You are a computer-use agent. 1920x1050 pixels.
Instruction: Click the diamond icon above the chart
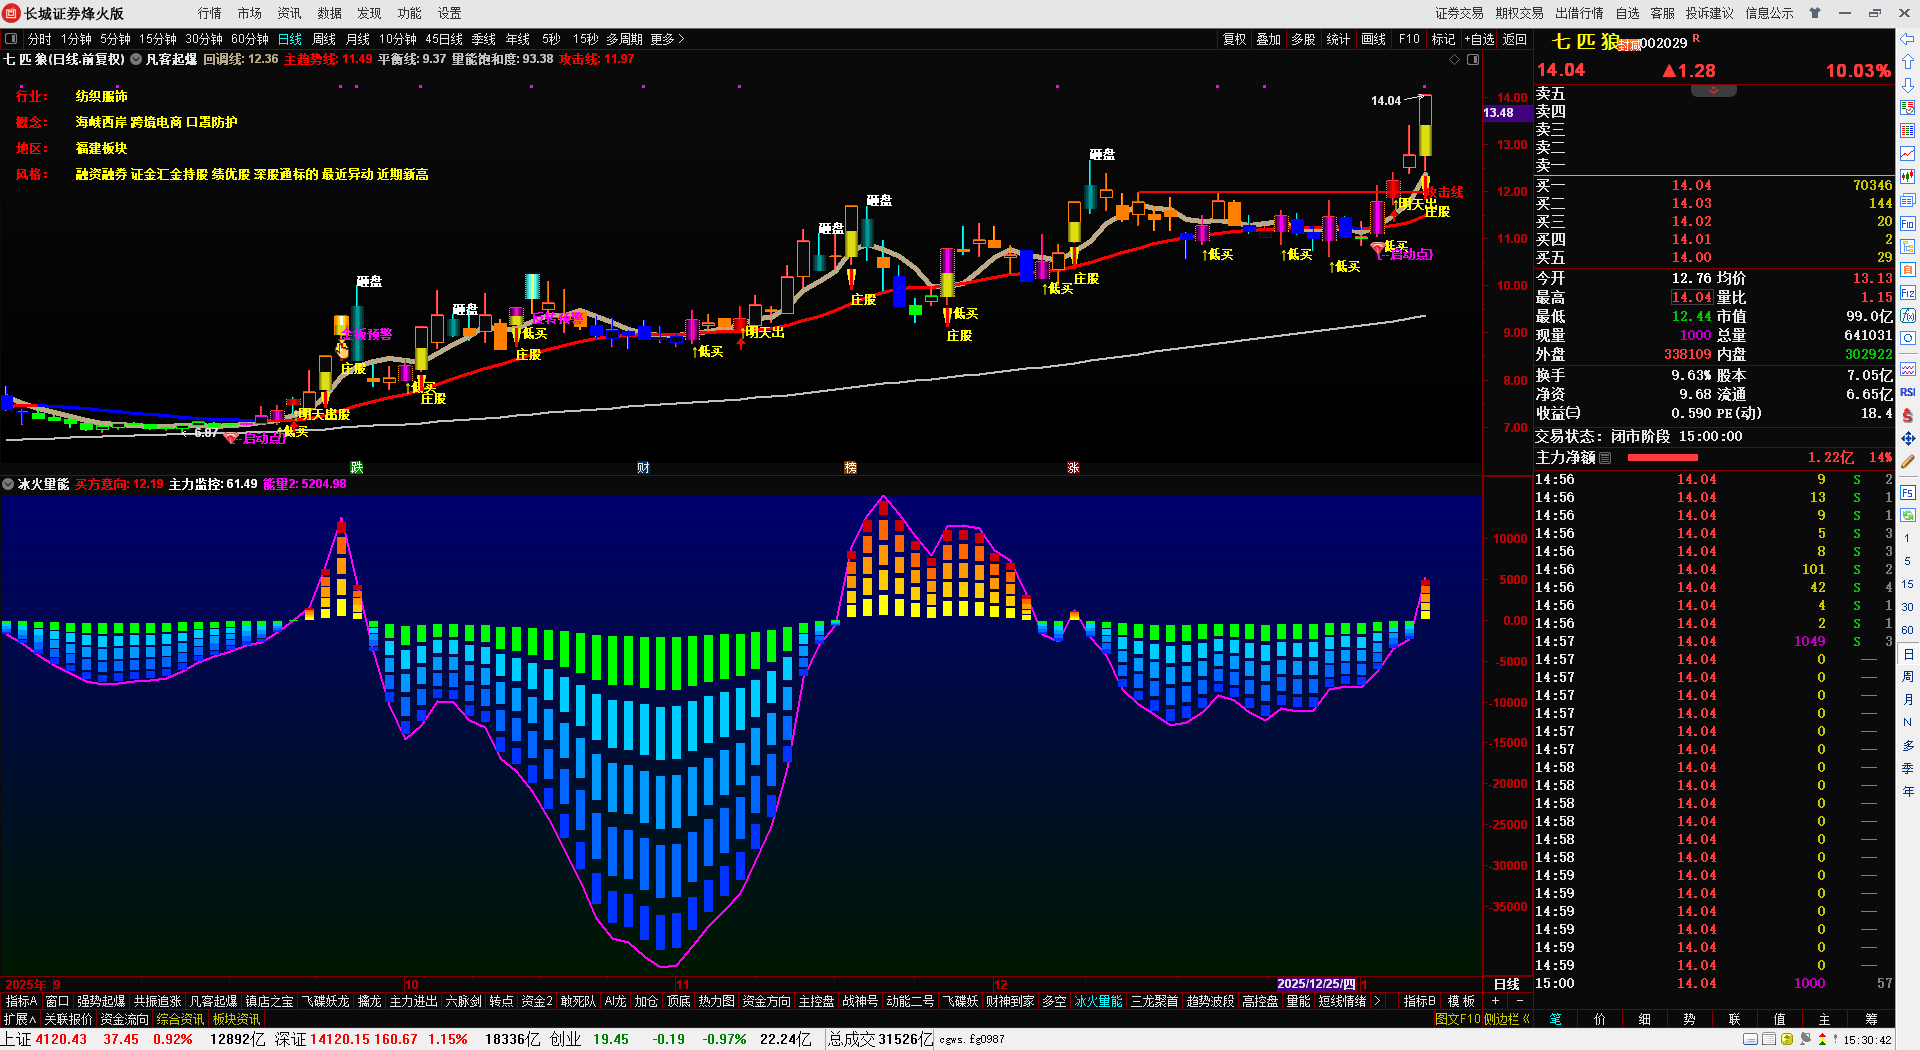tap(1454, 59)
